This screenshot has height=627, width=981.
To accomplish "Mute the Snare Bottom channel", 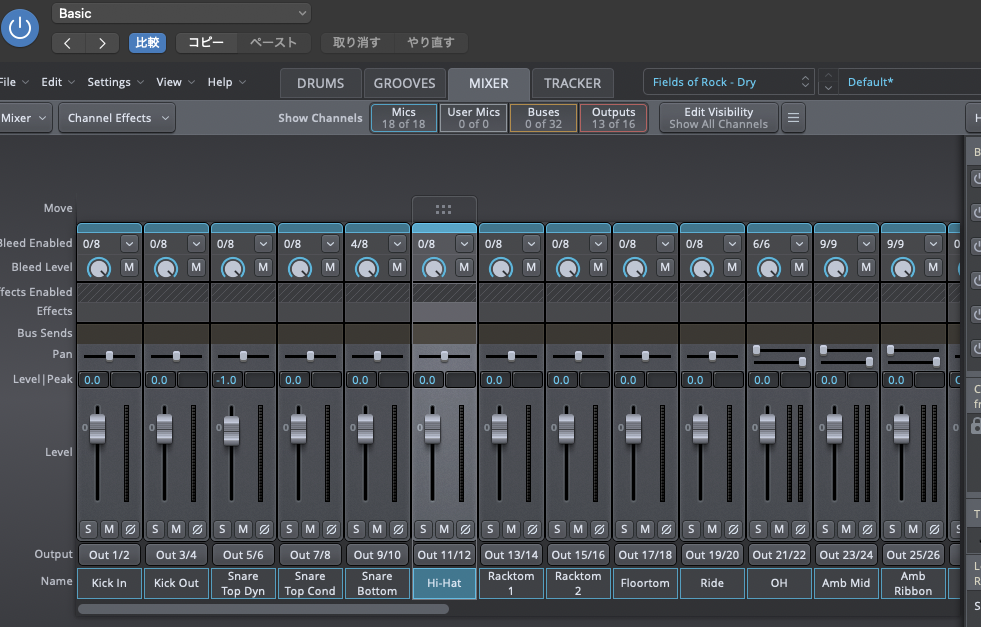I will pyautogui.click(x=377, y=529).
